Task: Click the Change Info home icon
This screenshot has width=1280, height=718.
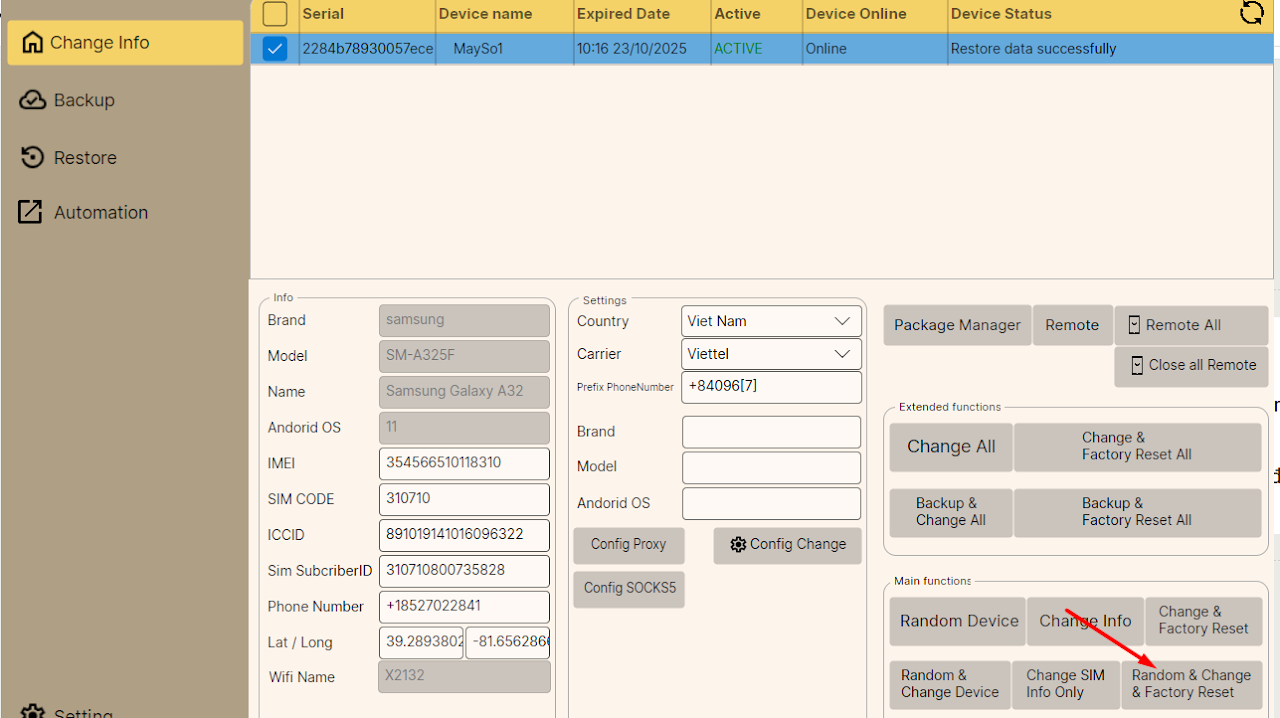Action: (x=33, y=43)
